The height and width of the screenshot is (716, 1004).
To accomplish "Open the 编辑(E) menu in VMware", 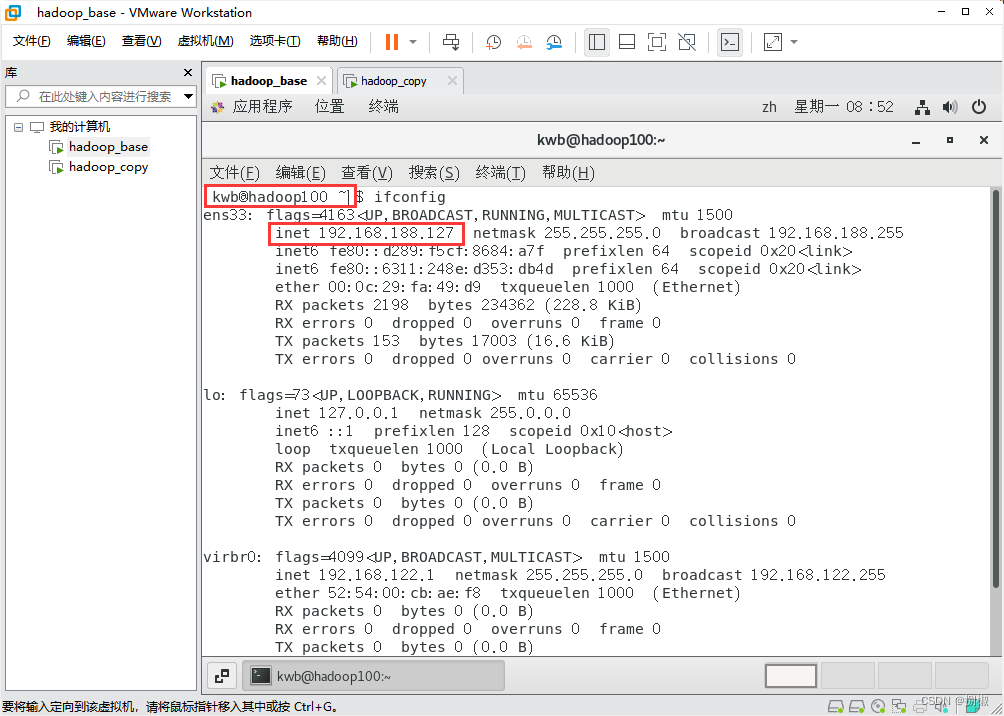I will [x=86, y=41].
